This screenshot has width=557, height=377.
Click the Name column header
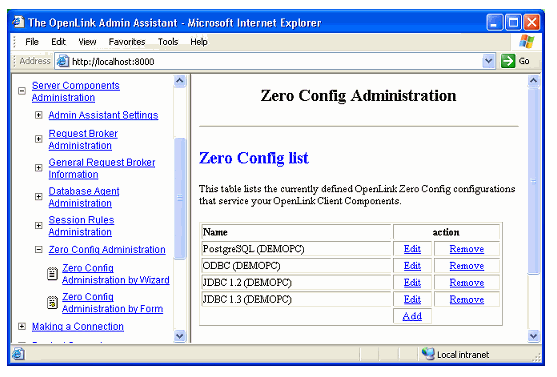point(296,232)
